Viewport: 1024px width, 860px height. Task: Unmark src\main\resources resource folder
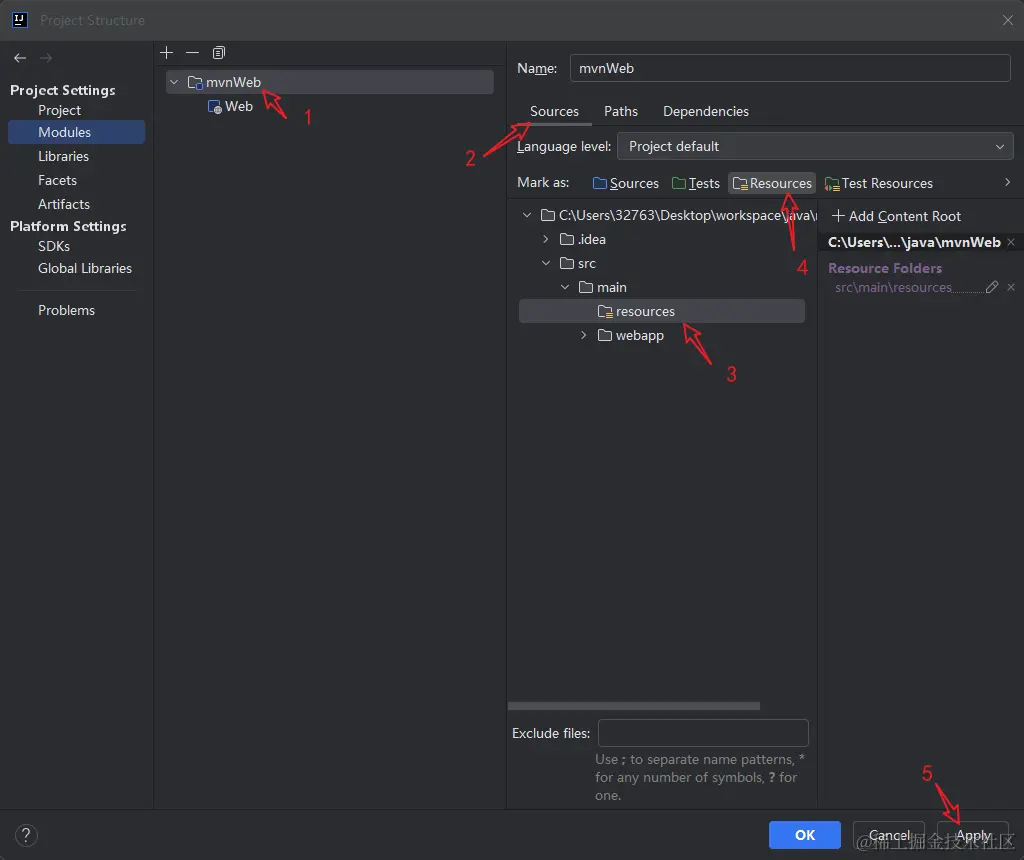point(1011,287)
